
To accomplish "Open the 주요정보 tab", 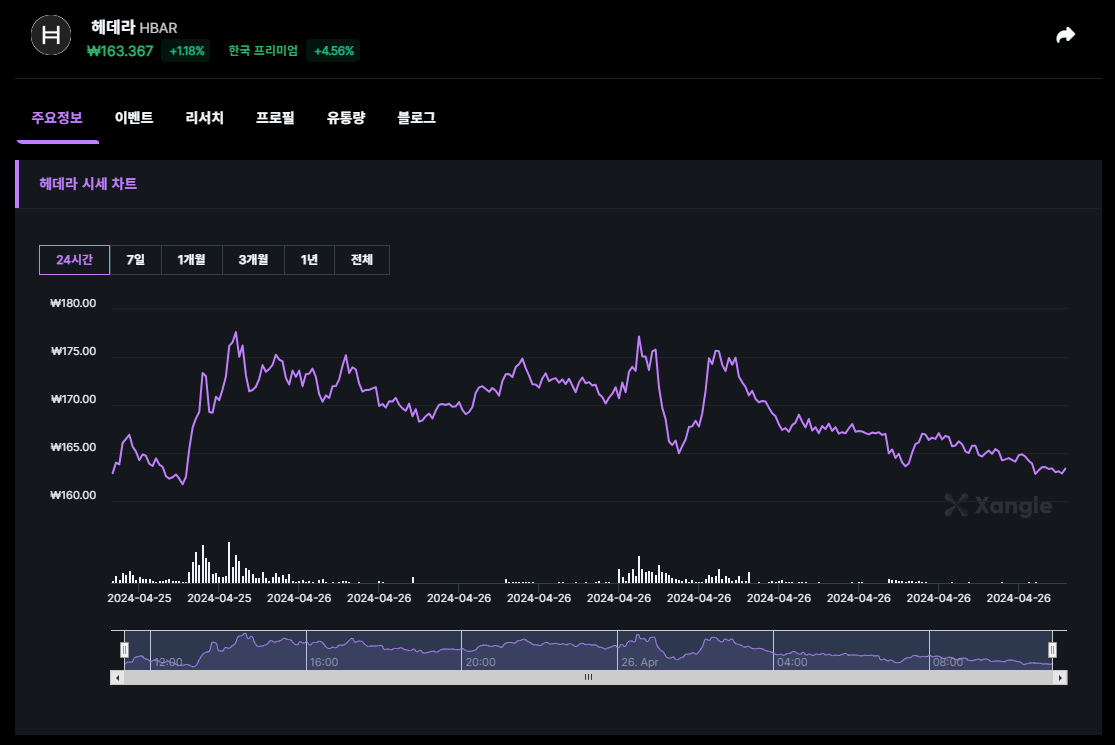I will click(57, 118).
